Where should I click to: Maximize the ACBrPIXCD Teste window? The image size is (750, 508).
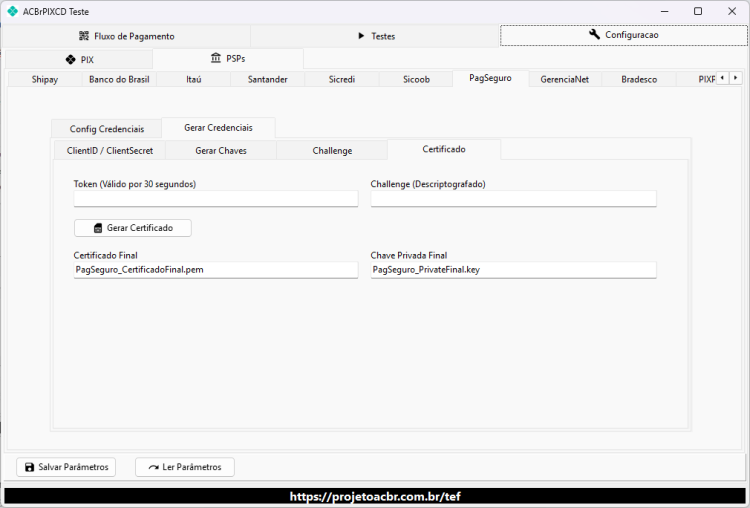pyautogui.click(x=698, y=11)
